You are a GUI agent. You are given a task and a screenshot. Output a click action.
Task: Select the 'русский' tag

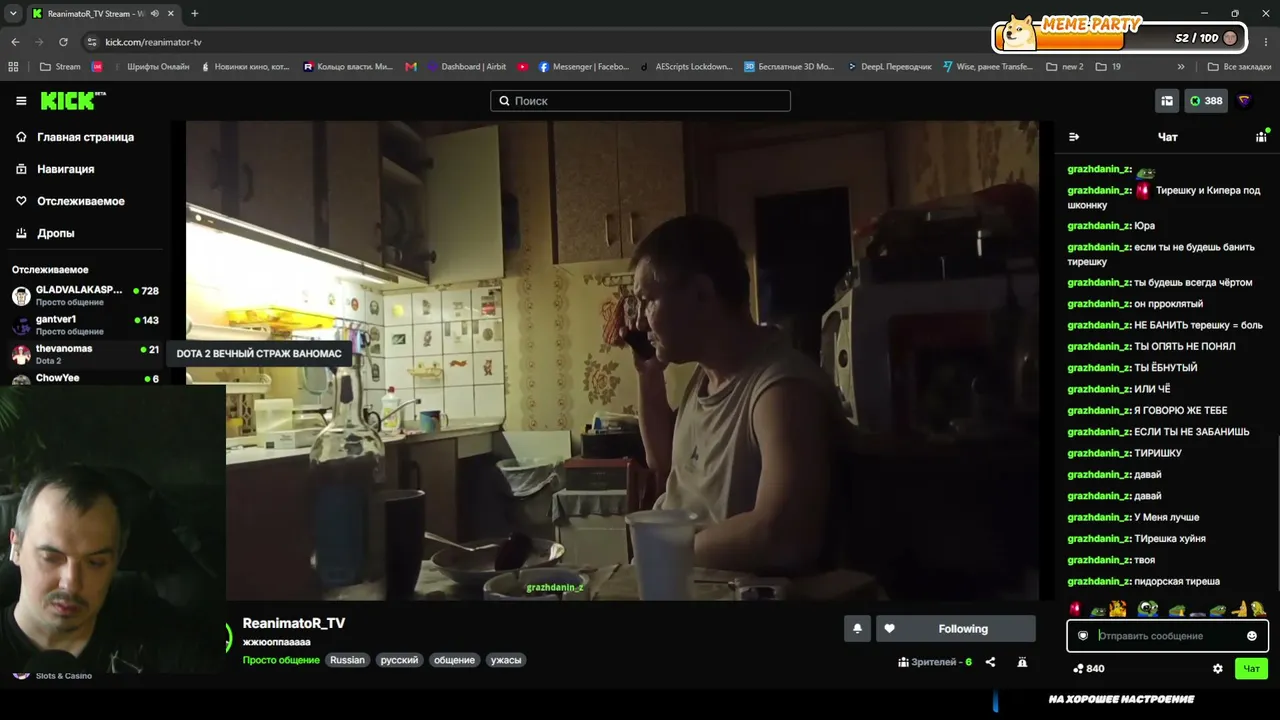point(399,660)
